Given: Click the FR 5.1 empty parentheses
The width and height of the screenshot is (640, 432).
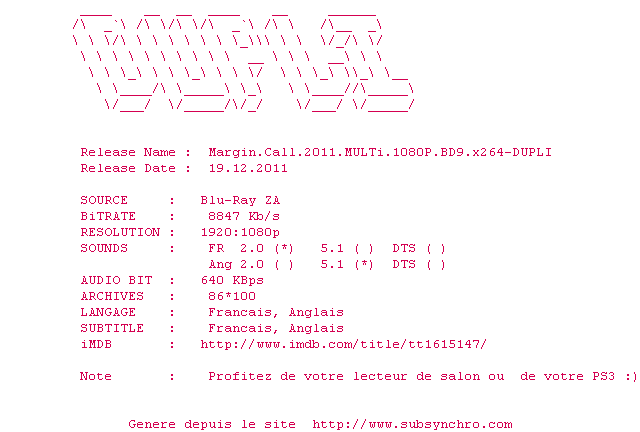Looking at the screenshot, I should pos(364,249).
